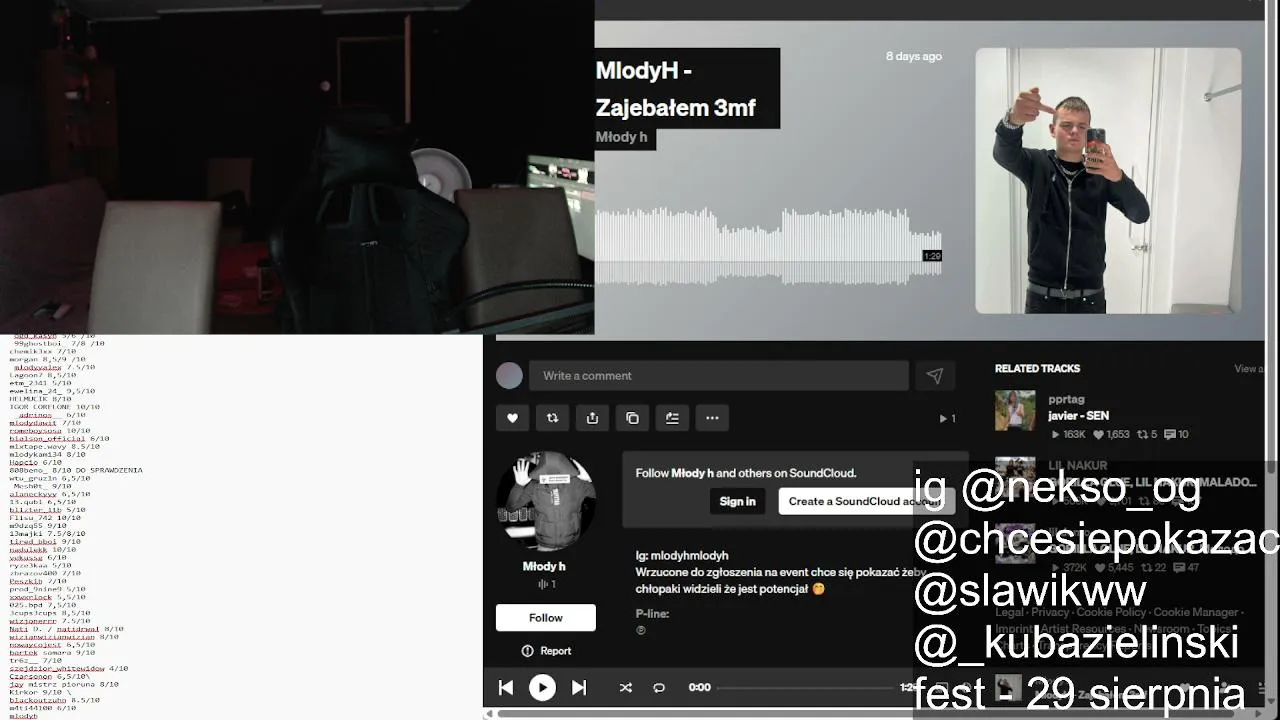This screenshot has height=720, width=1280.
Task: Click the 163K plays count of javier - SEN
Action: (1067, 434)
